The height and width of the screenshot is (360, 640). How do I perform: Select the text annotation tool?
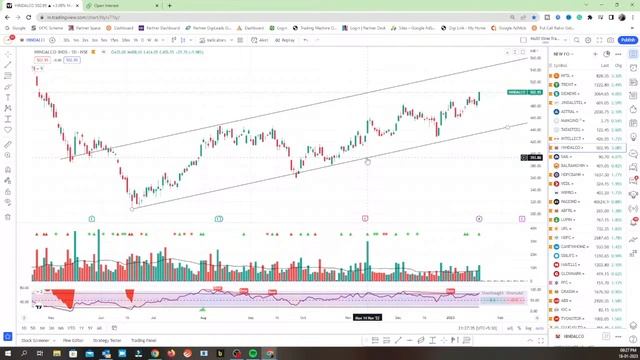click(8, 98)
